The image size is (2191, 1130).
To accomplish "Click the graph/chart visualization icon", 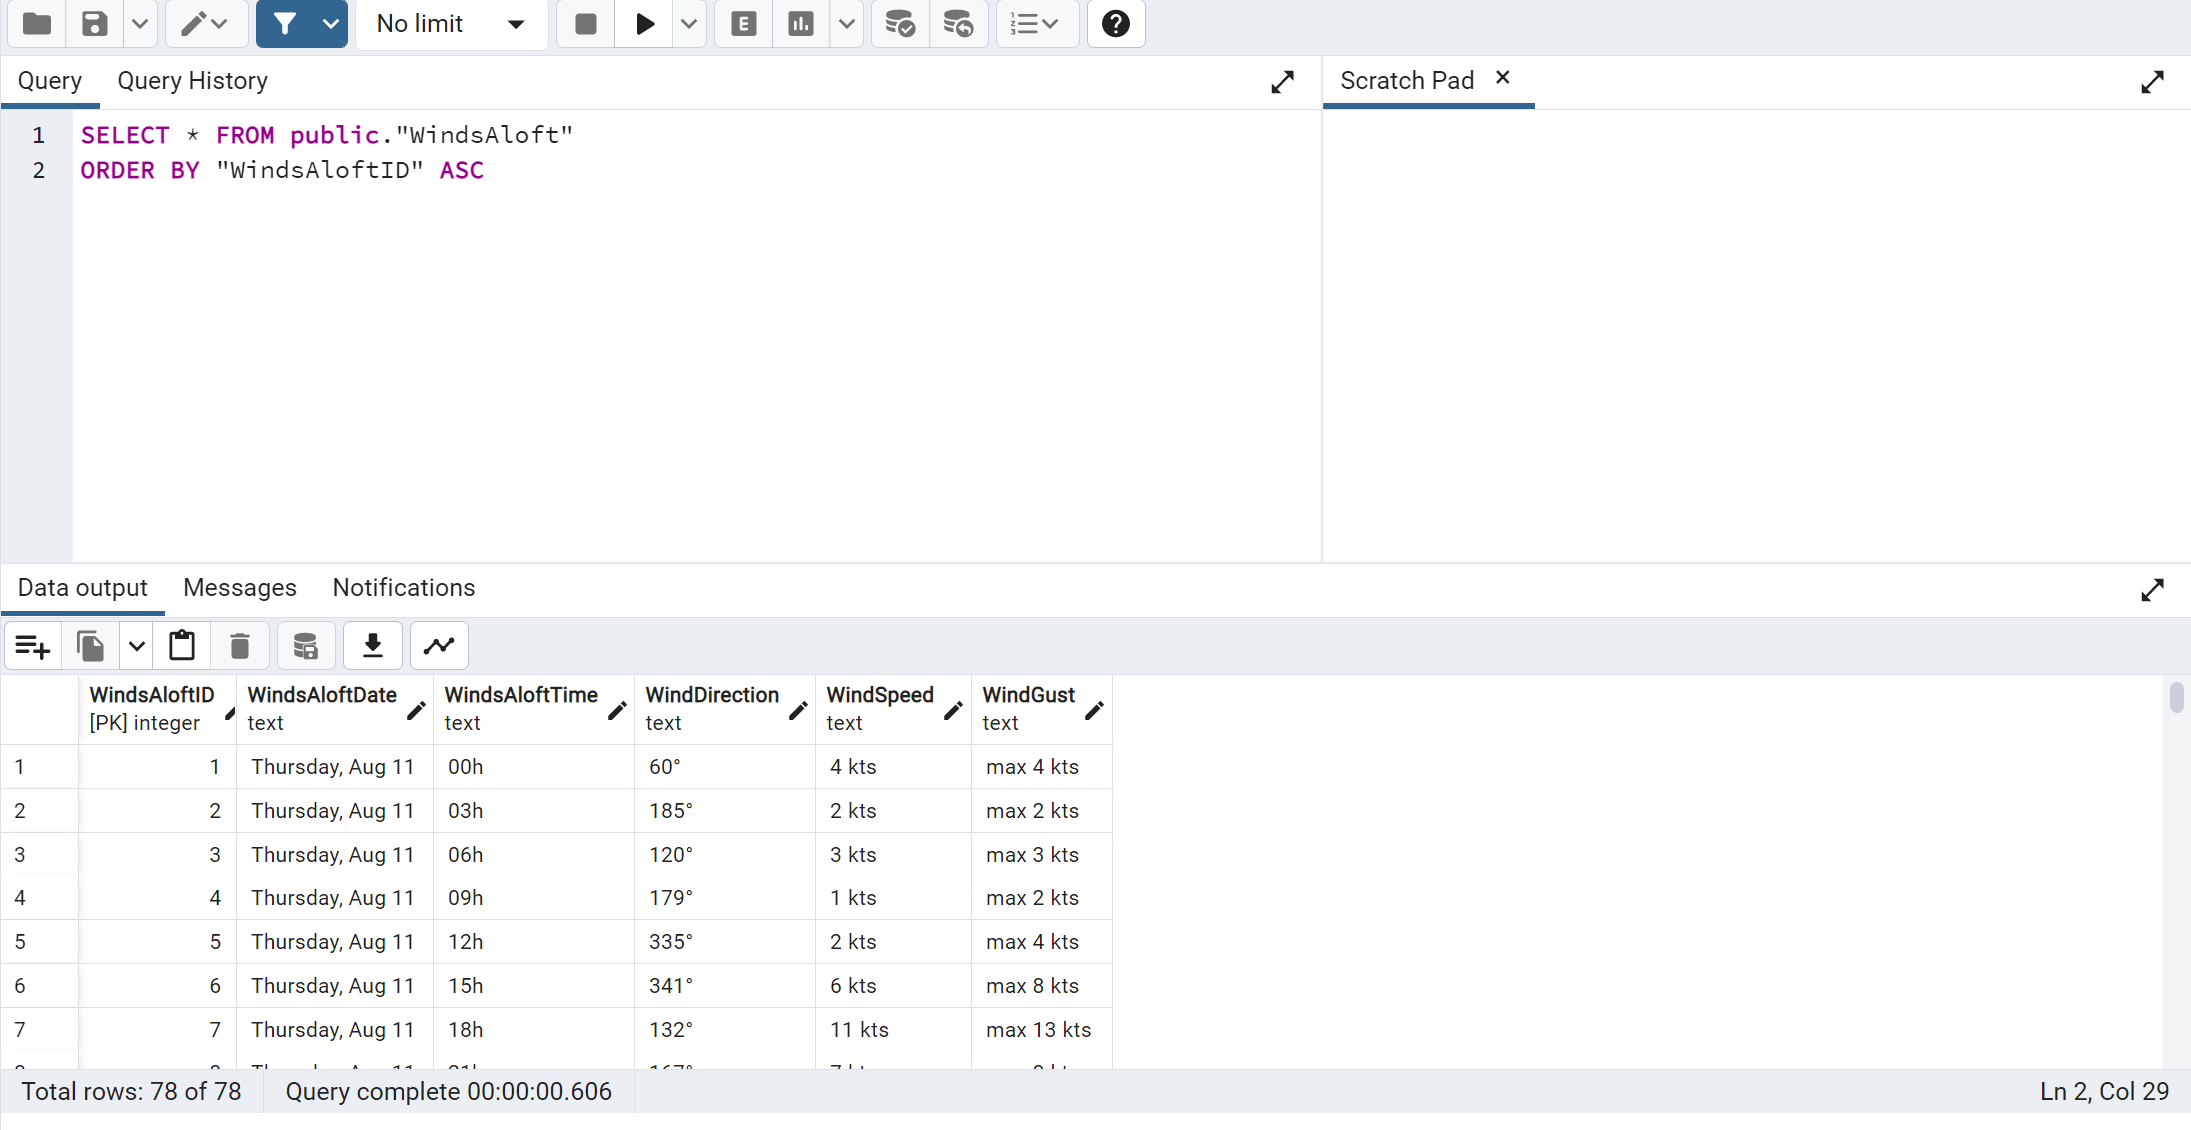I will pos(439,646).
